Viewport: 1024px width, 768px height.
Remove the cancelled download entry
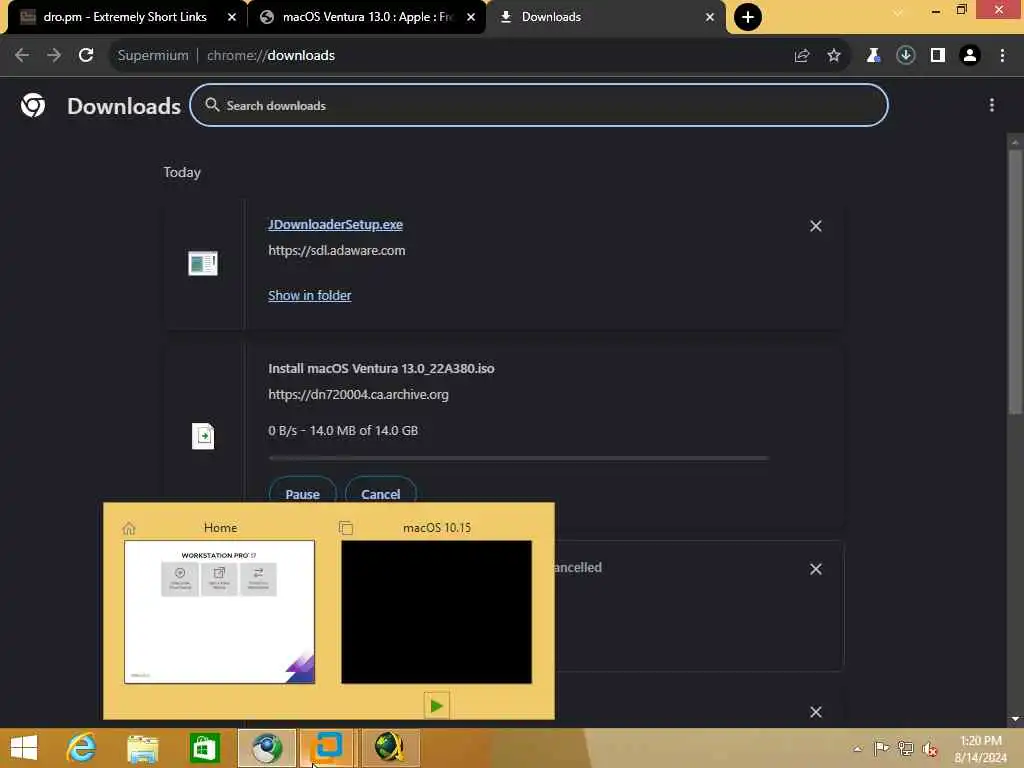pyautogui.click(x=816, y=569)
